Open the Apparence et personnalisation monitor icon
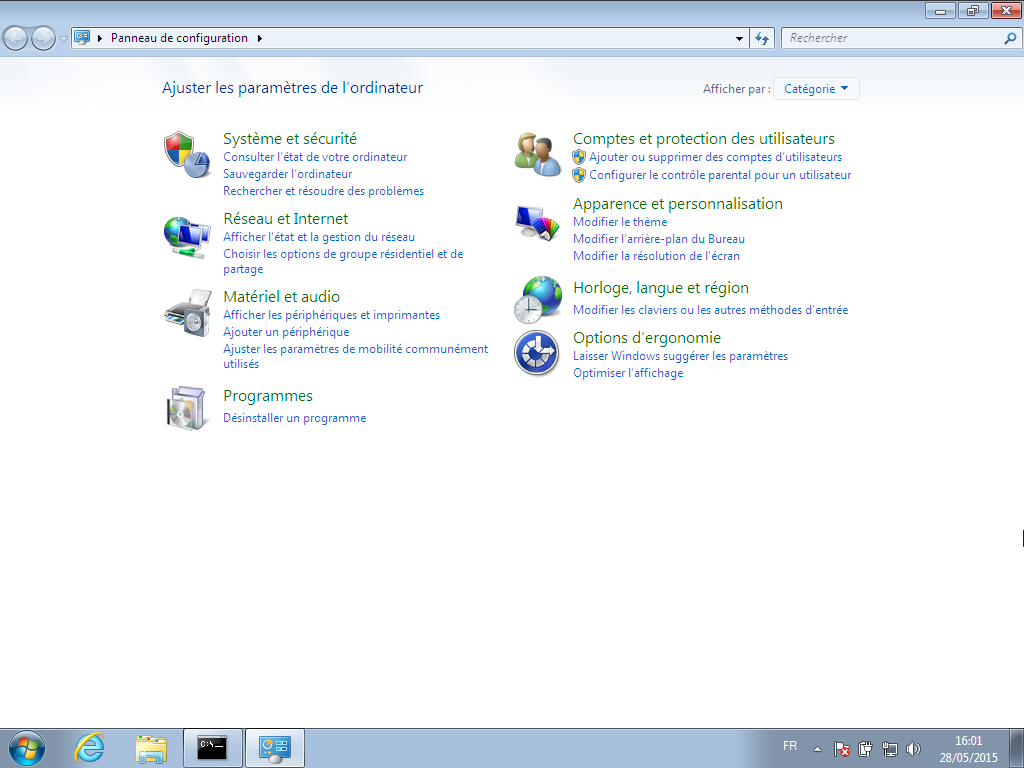The image size is (1024, 768). point(538,223)
